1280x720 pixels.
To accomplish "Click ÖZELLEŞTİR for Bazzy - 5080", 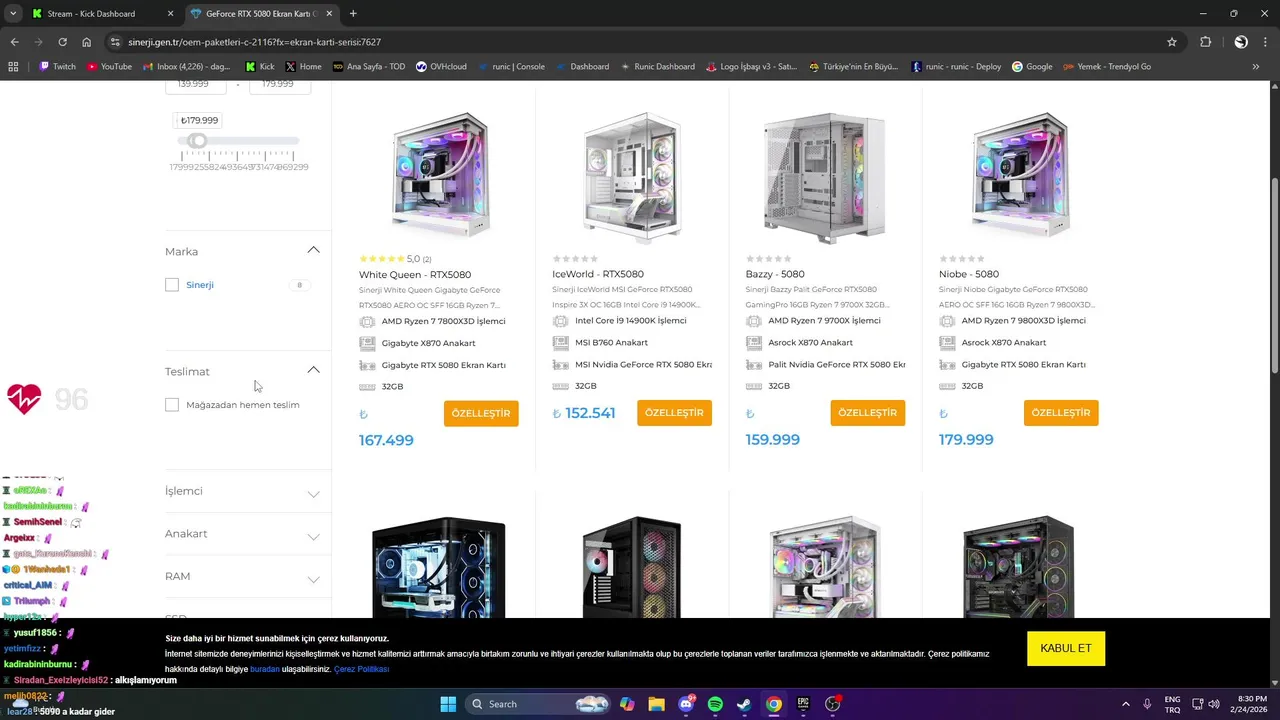I will click(x=867, y=412).
